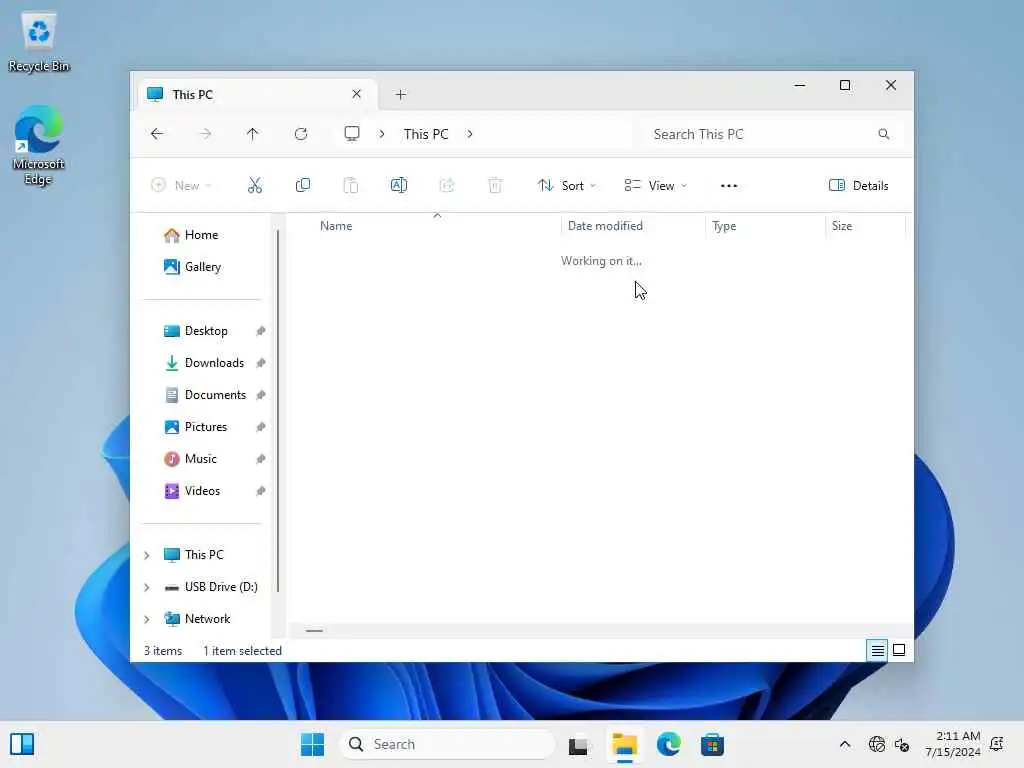
Task: Click the muted volume tray icon
Action: click(x=902, y=744)
